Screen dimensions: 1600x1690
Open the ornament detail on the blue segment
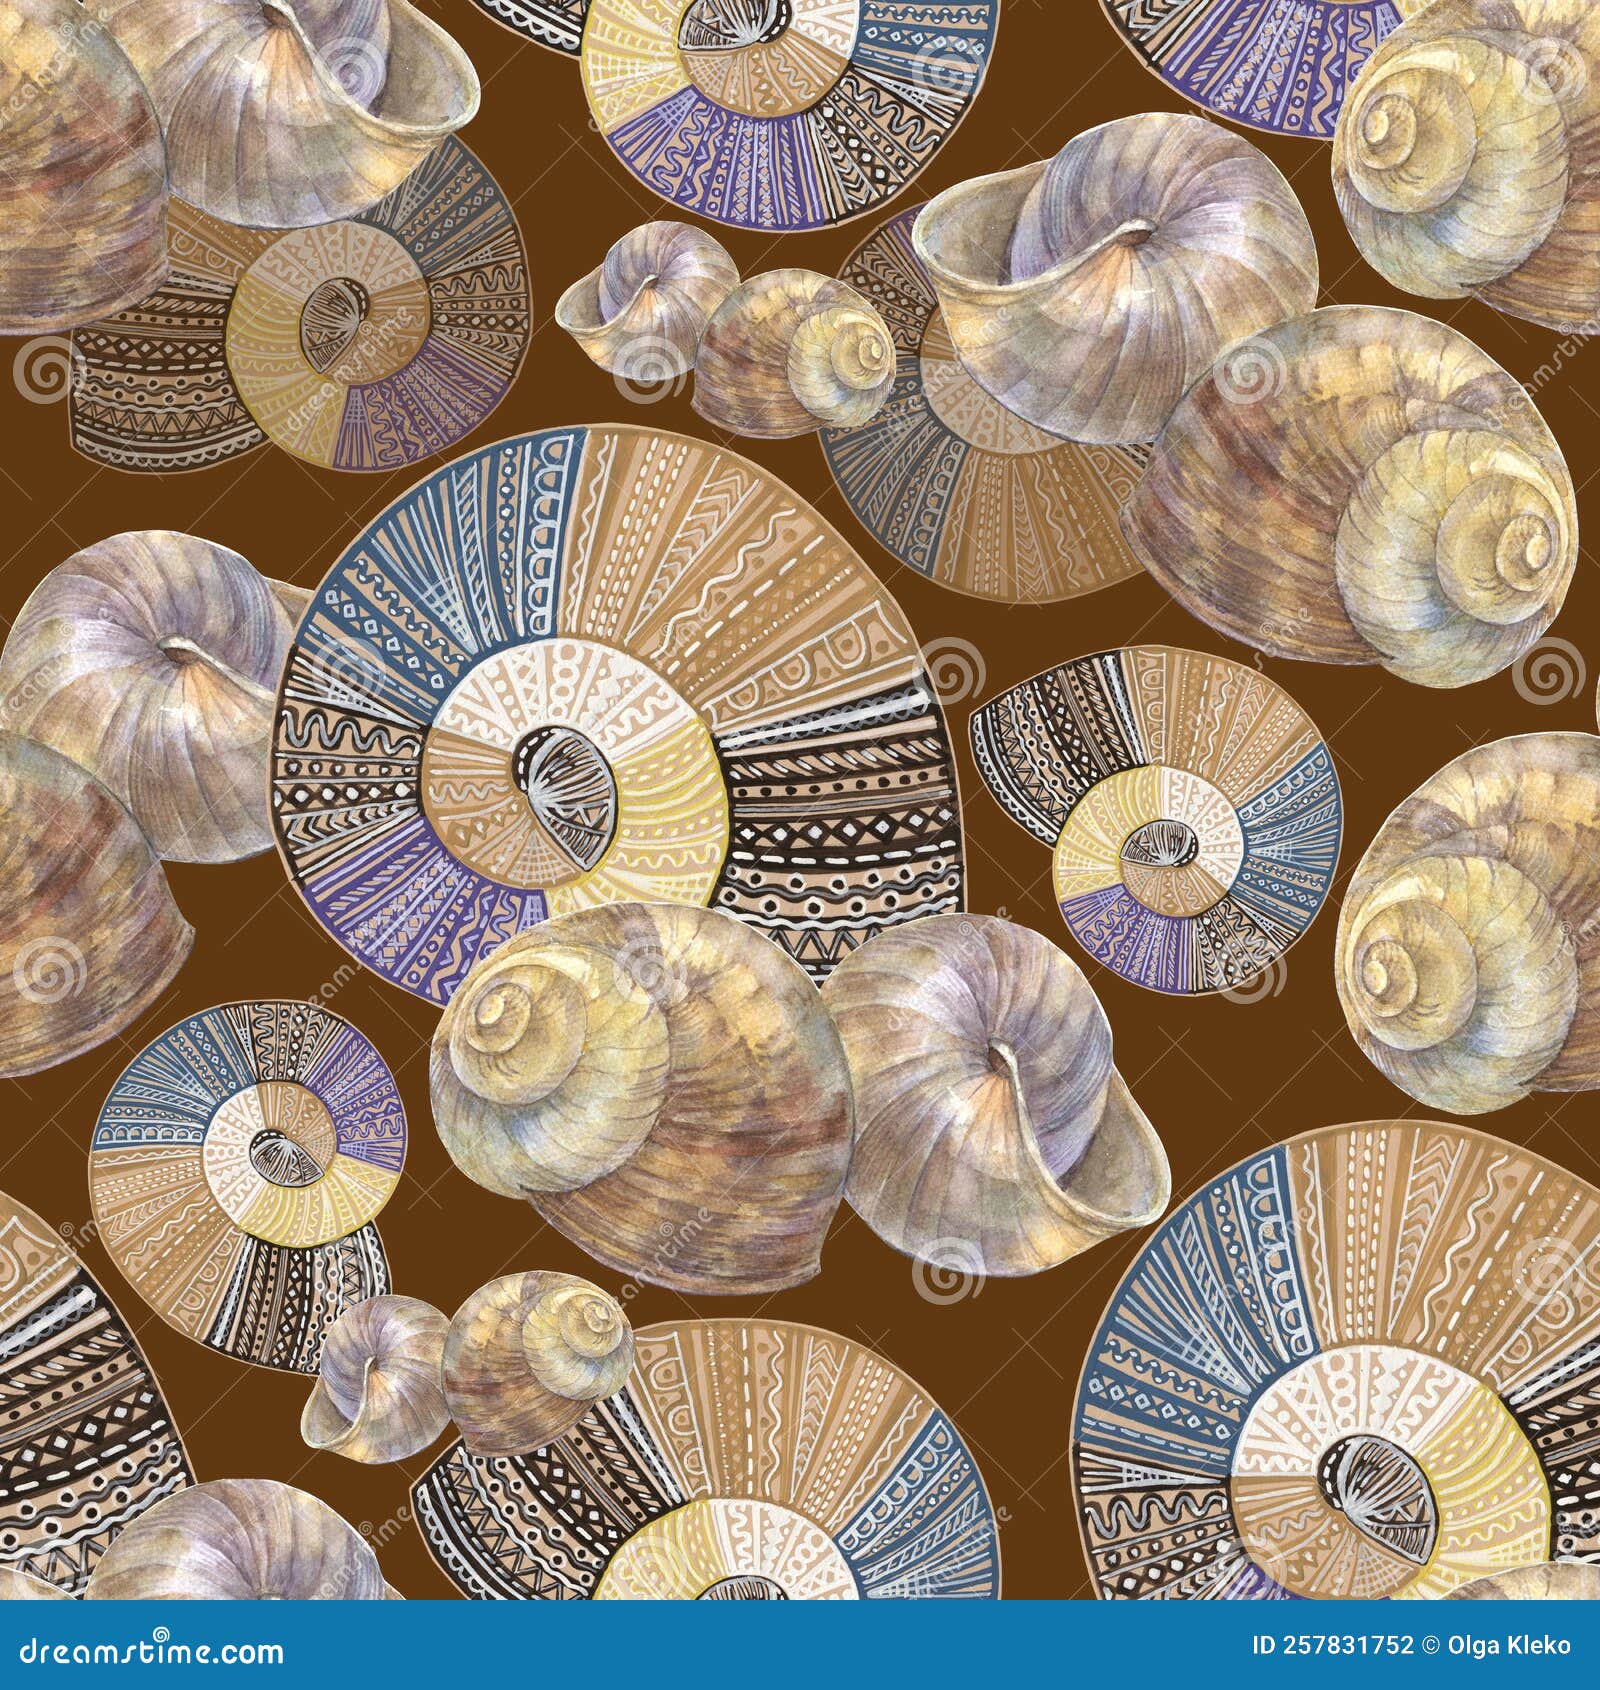tap(450, 560)
